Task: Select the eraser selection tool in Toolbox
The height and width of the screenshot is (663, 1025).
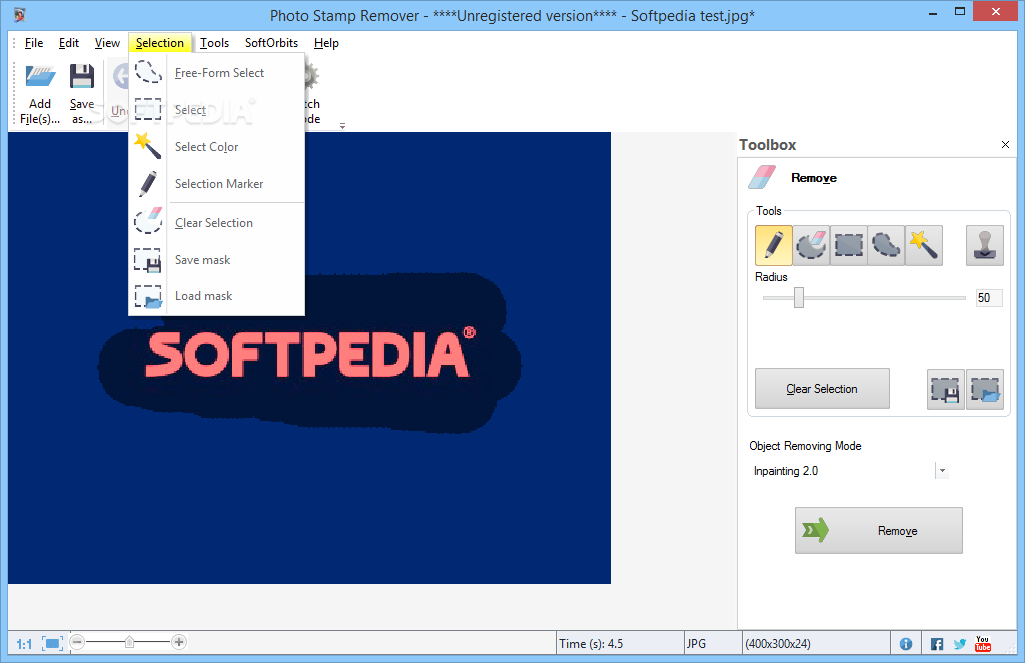Action: click(x=811, y=245)
